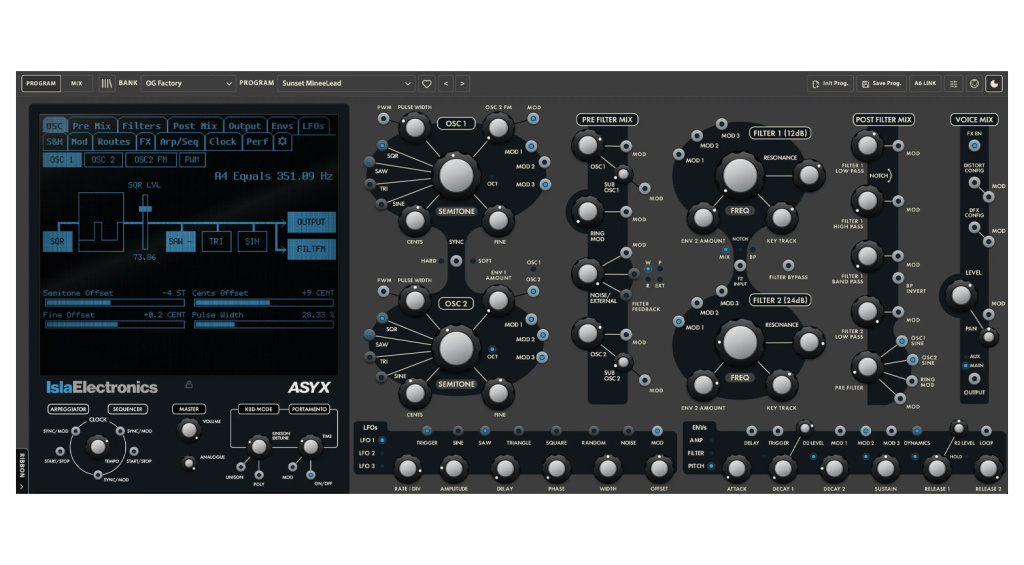Open the gear tab in the display
The width and height of the screenshot is (1024, 565).
click(x=282, y=141)
